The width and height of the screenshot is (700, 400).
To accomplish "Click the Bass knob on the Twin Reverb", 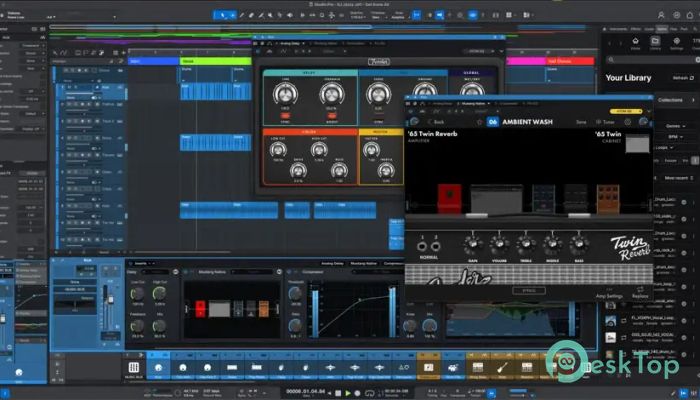I will tap(579, 245).
